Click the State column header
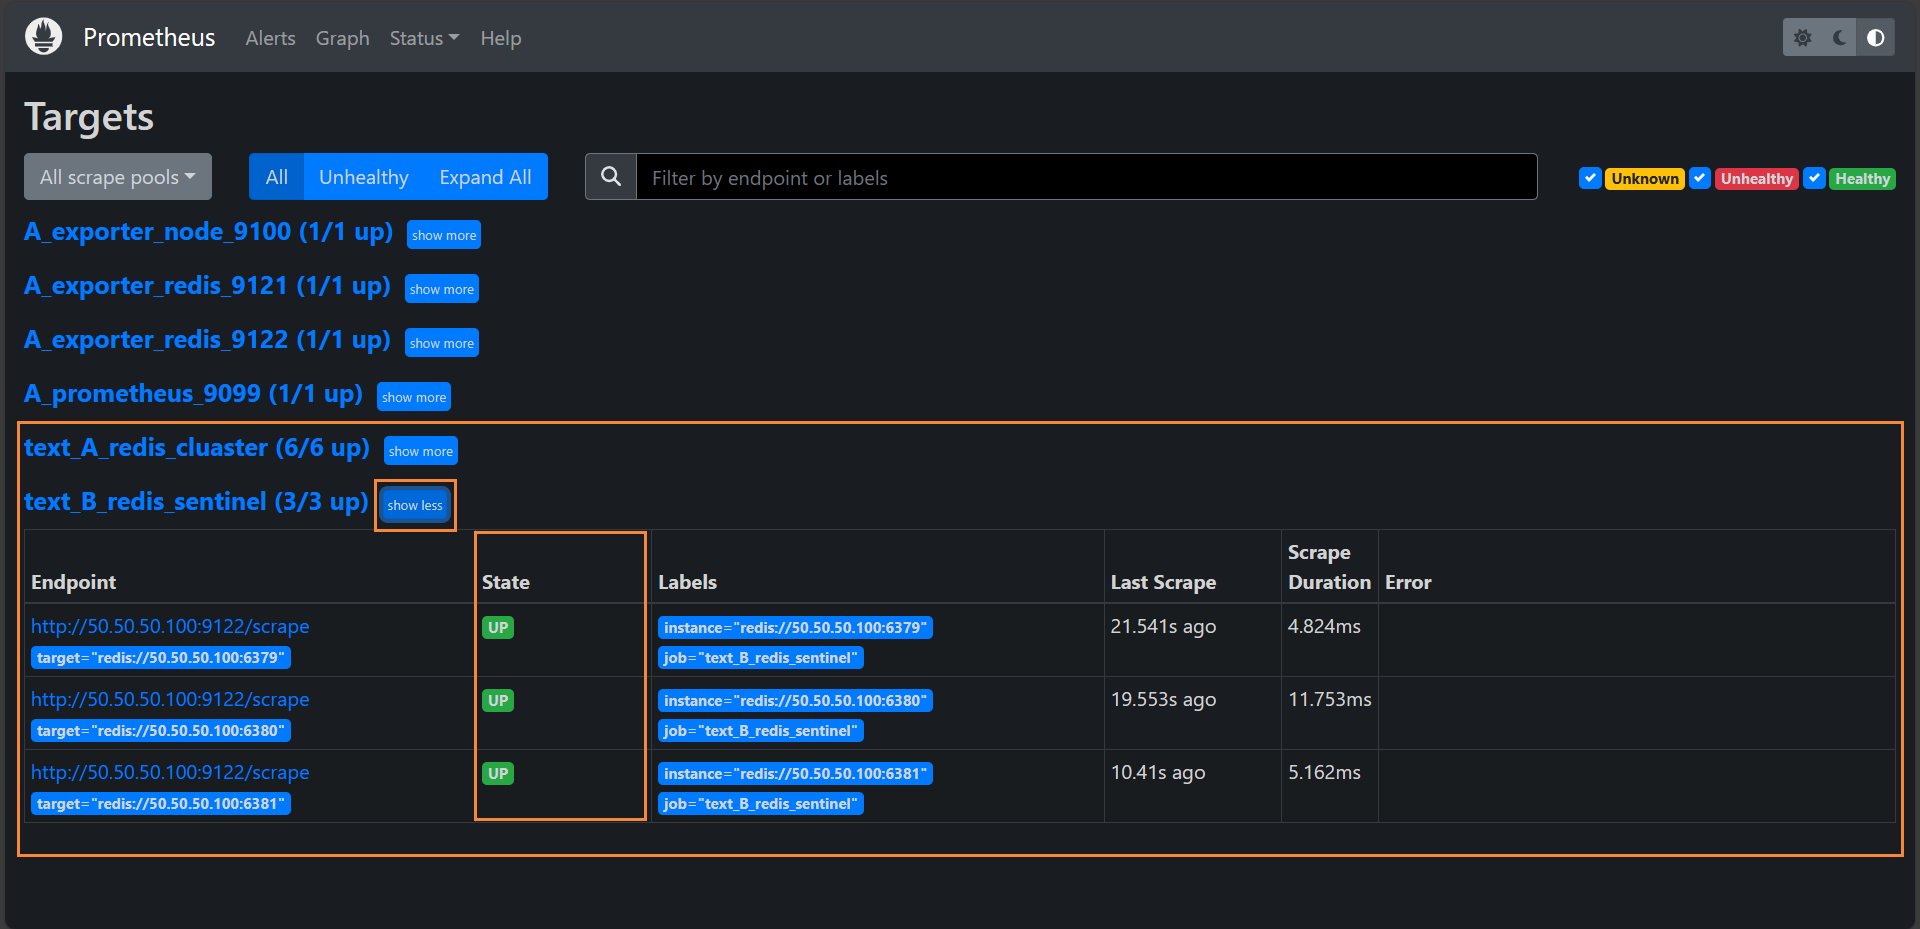Screen dimensions: 1920x929 coord(506,582)
